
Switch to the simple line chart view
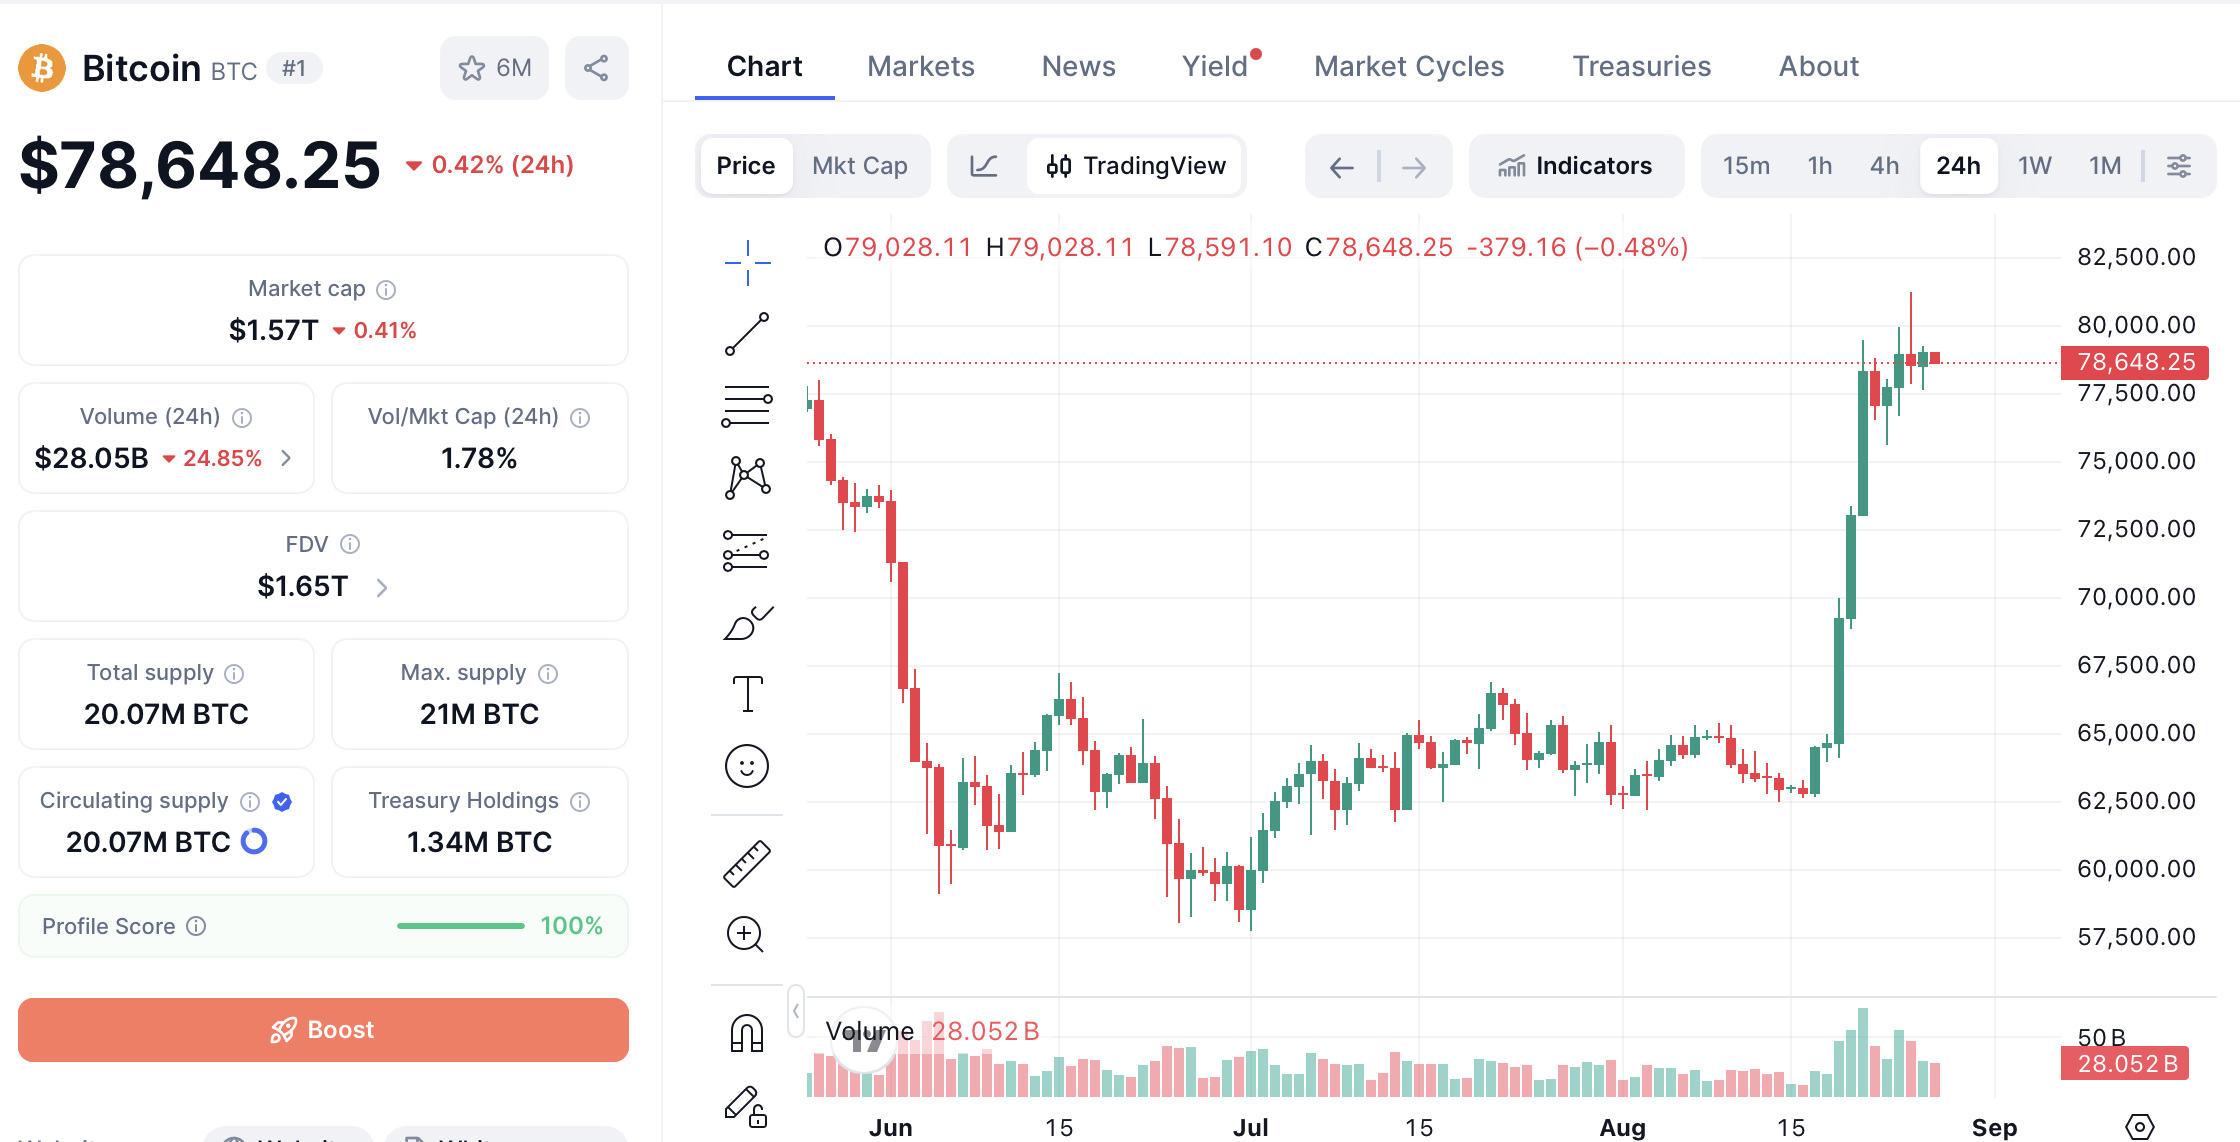[985, 166]
